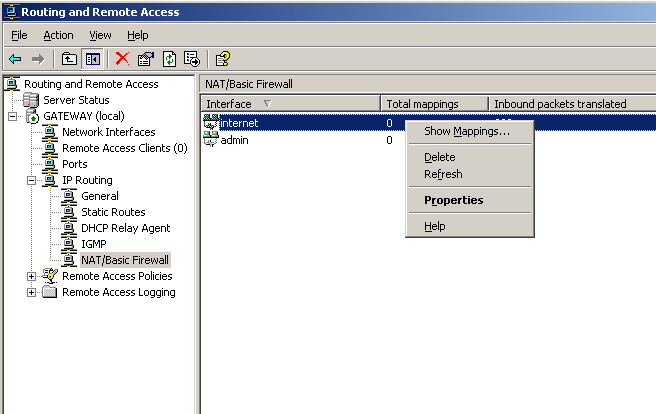This screenshot has height=414, width=656.
Task: Collapse the IP Routing tree node
Action: (31, 180)
